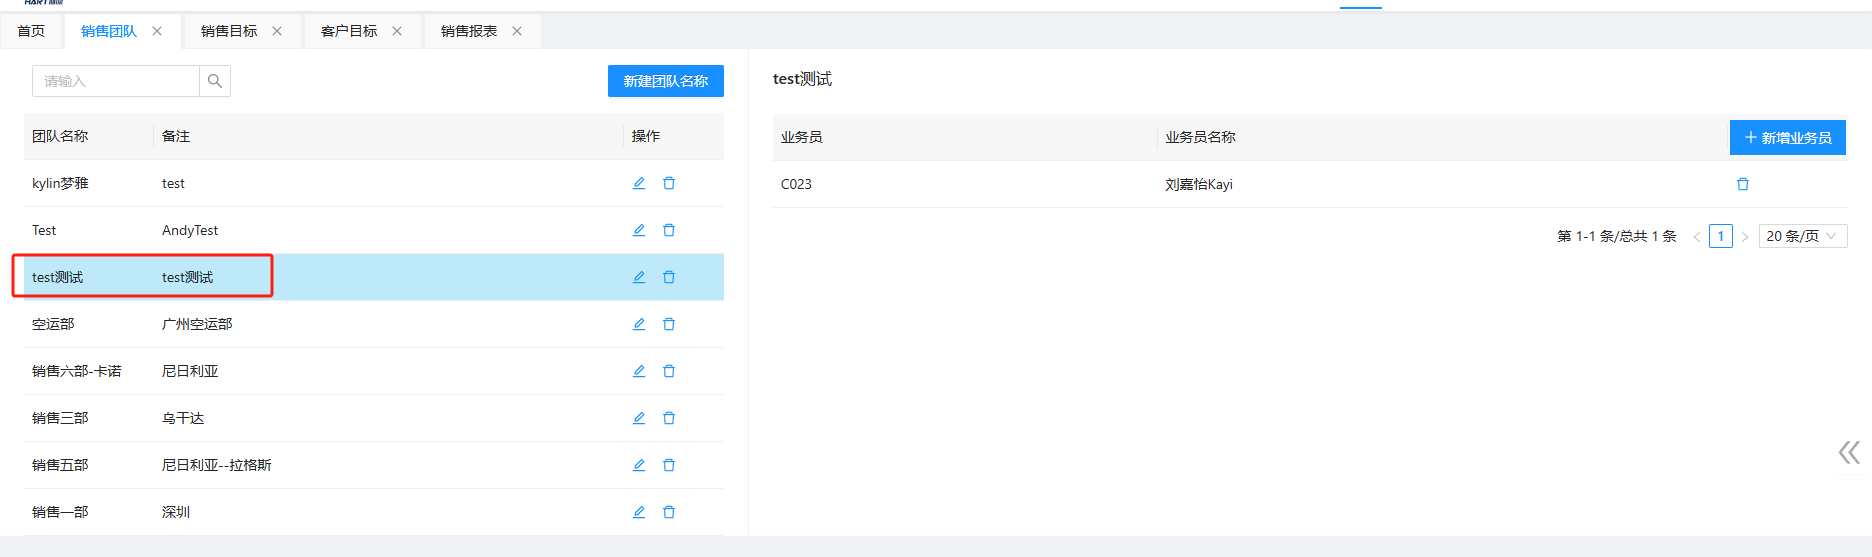Viewport: 1872px width, 557px height.
Task: Go to next page arrow
Action: point(1745,237)
